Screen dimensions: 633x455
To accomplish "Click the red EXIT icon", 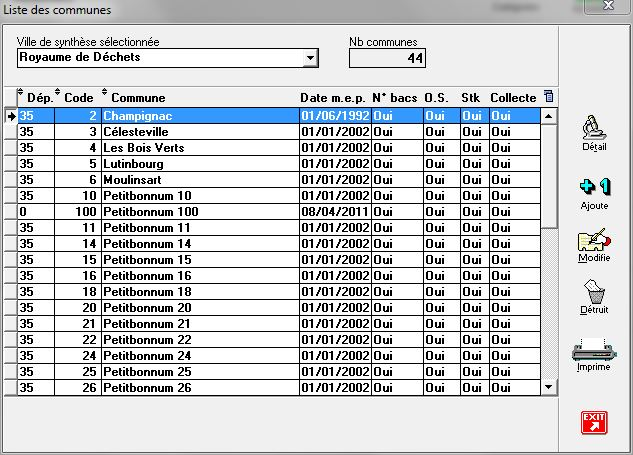I will [594, 421].
